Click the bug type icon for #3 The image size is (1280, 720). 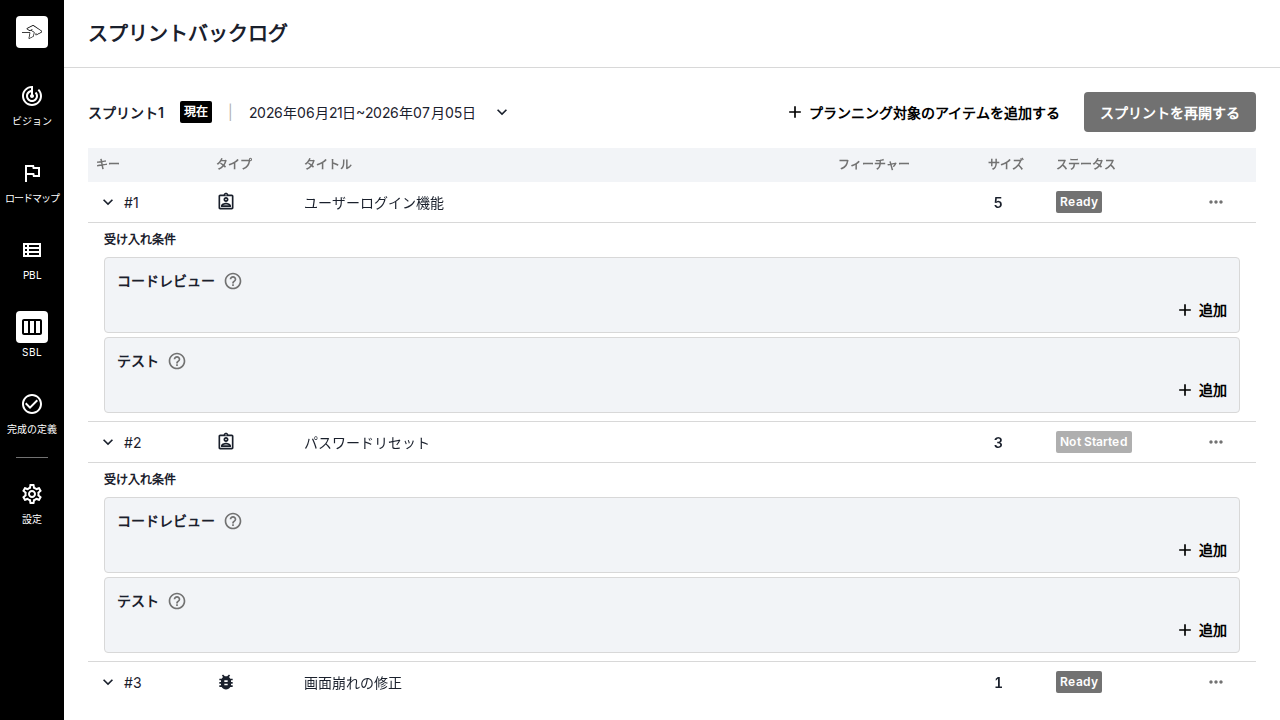click(x=226, y=682)
